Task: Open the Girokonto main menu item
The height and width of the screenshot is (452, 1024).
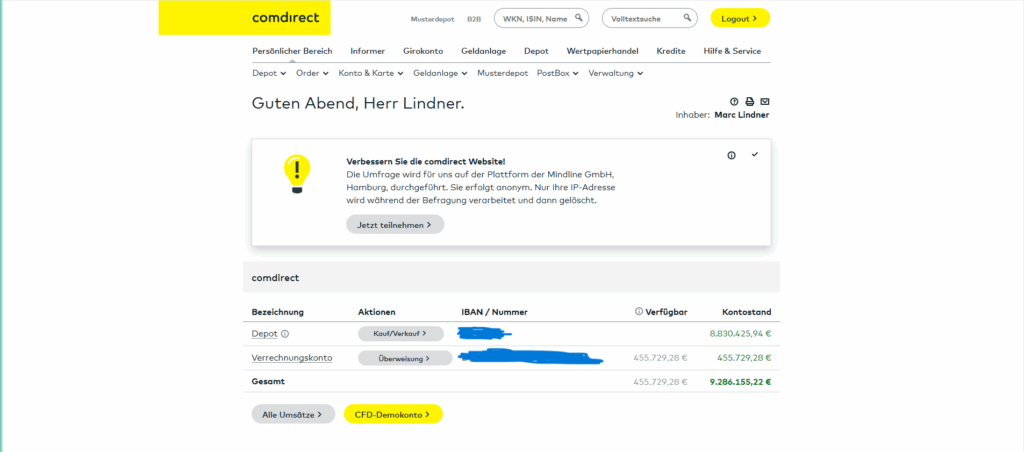Action: [423, 51]
